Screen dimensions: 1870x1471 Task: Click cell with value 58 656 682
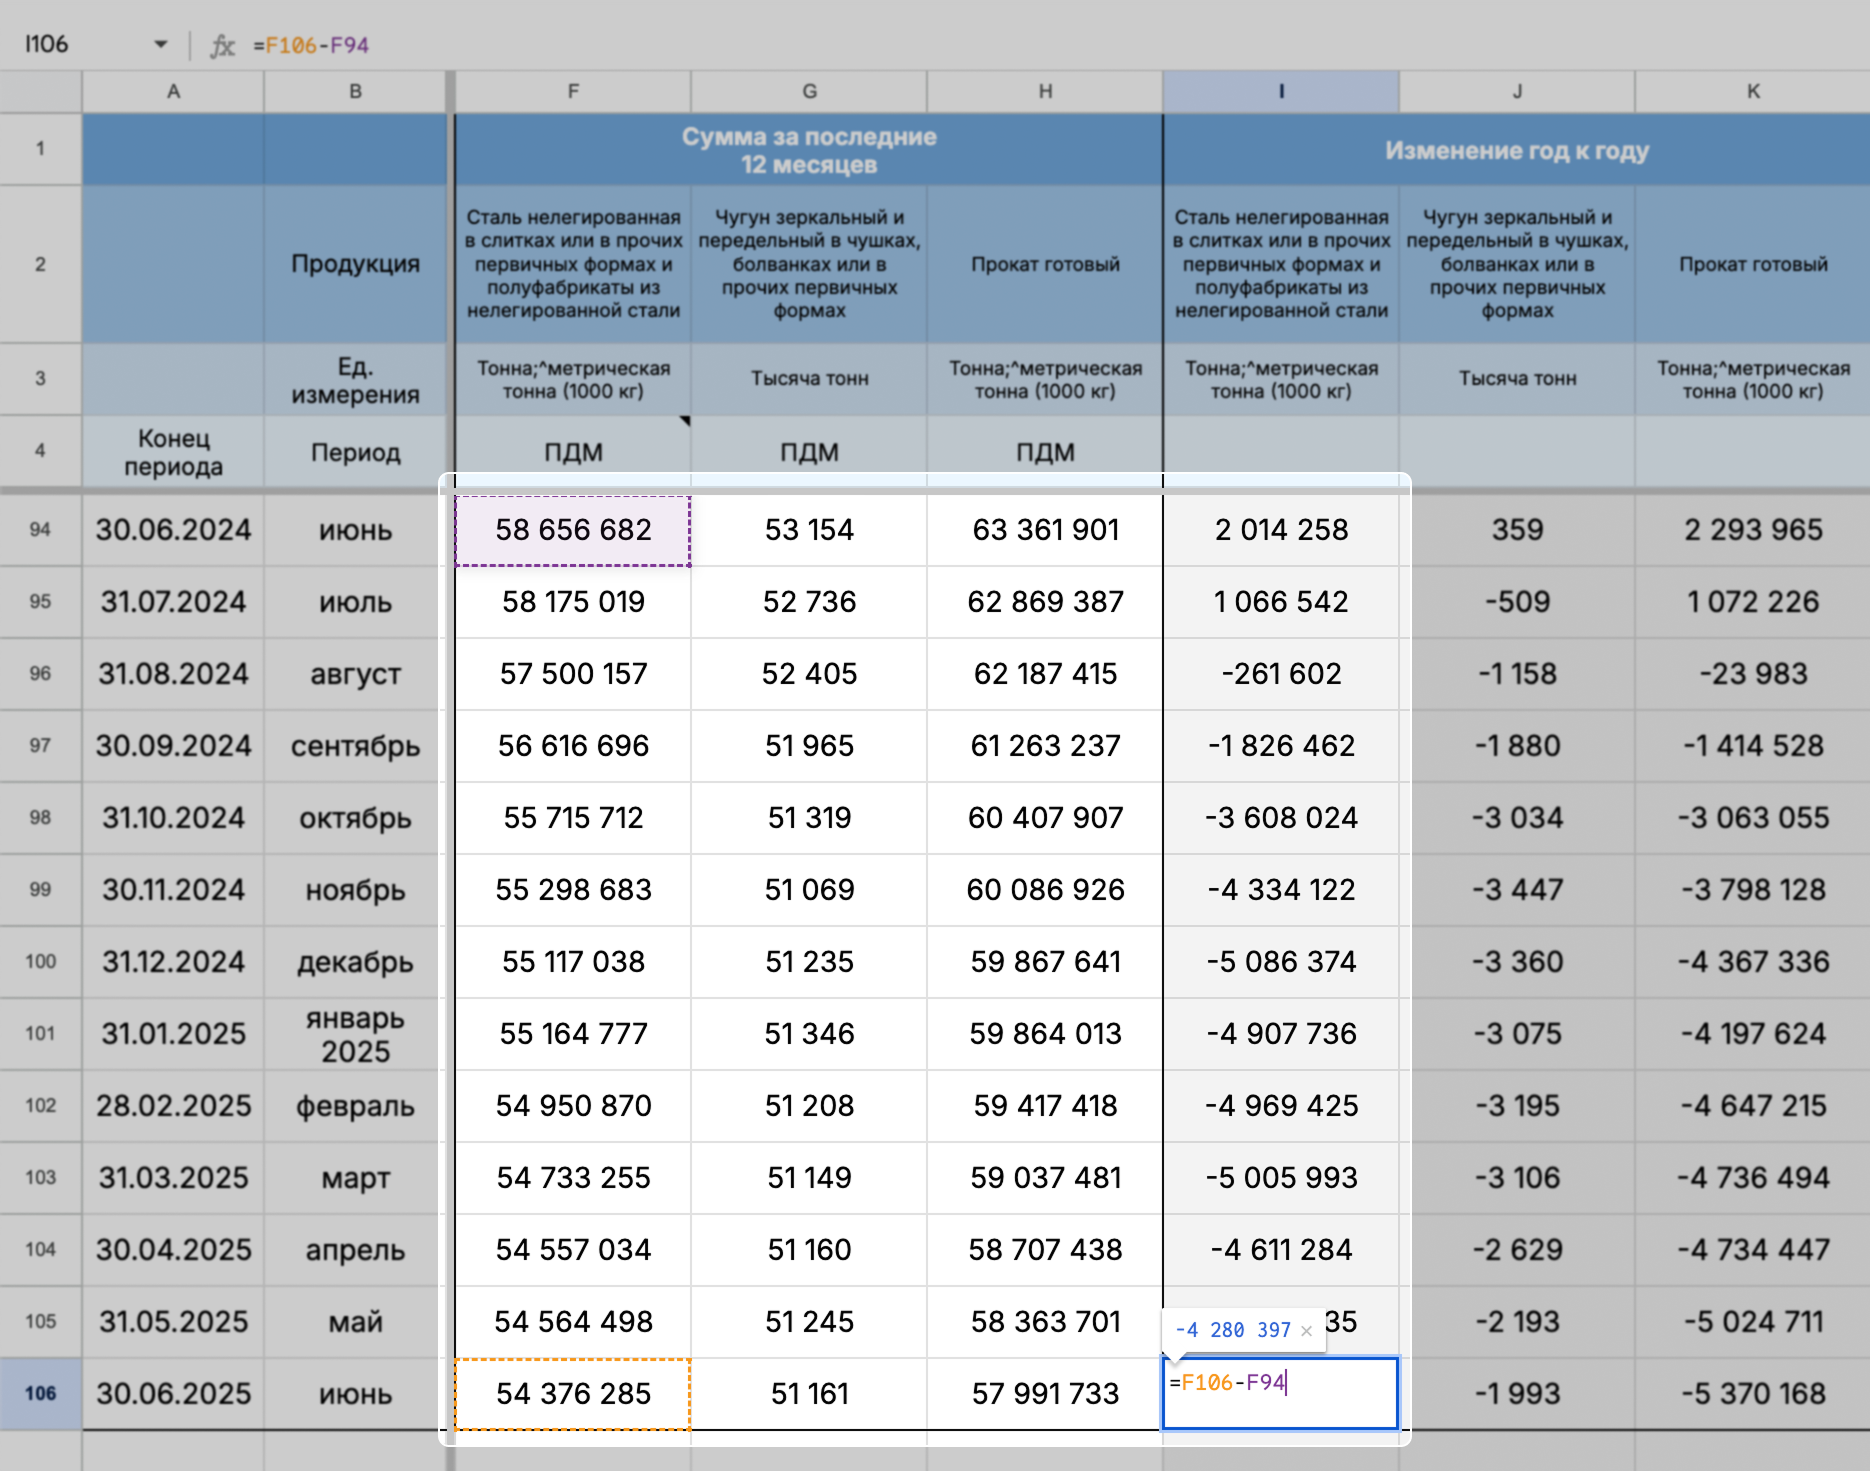572,530
